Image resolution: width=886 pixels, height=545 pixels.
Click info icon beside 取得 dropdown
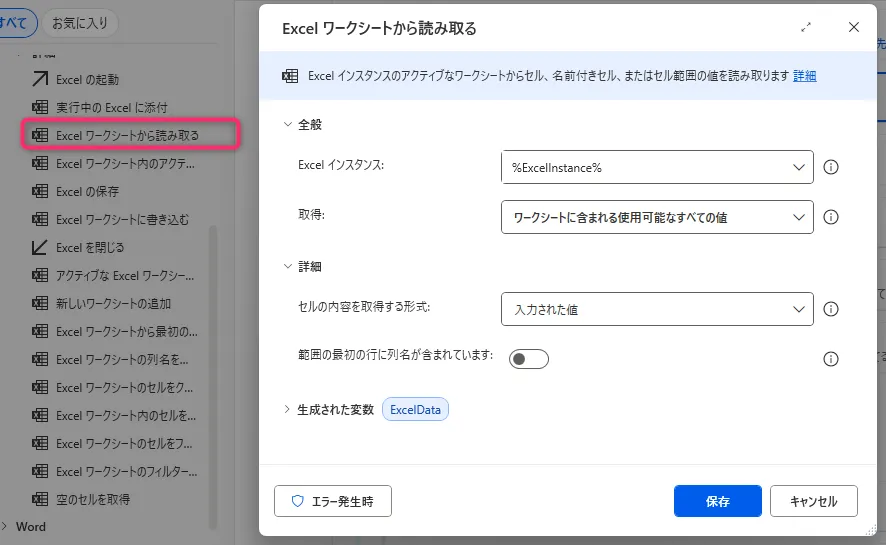830,217
